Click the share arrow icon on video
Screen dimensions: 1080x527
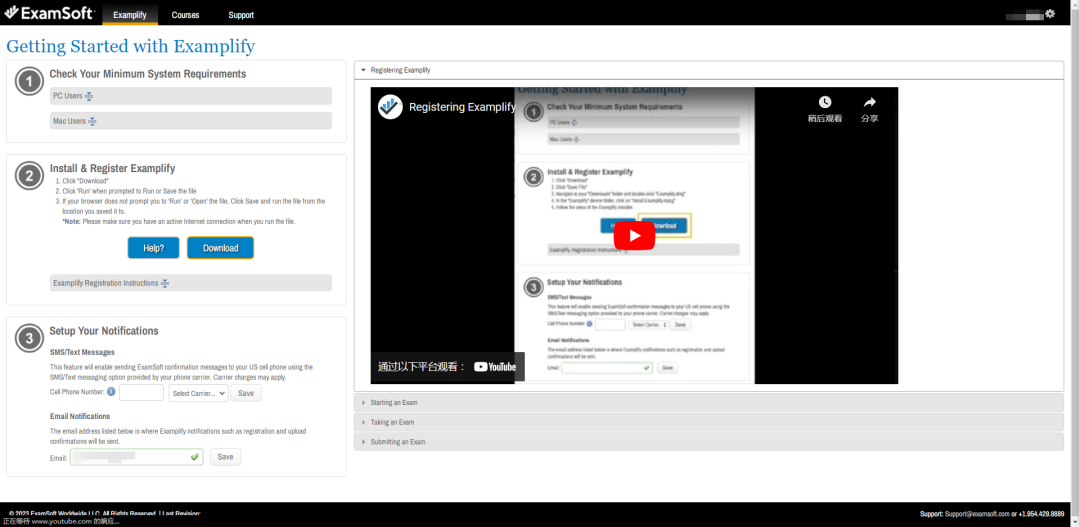coord(869,102)
